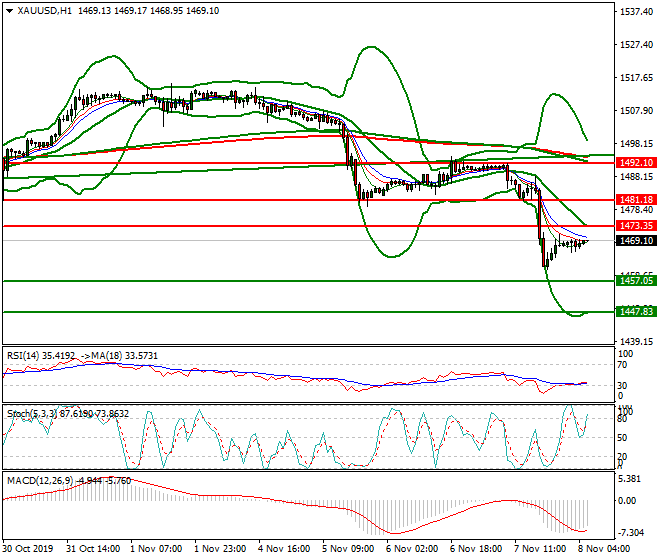The image size is (660, 560).
Task: Select the Stoch(5,3,3) indicator label
Action: 32,413
